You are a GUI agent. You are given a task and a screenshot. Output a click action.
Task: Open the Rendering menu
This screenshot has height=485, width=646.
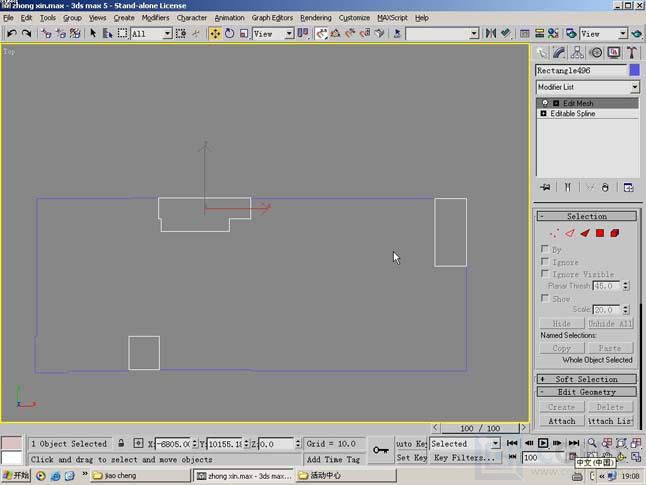click(x=316, y=18)
